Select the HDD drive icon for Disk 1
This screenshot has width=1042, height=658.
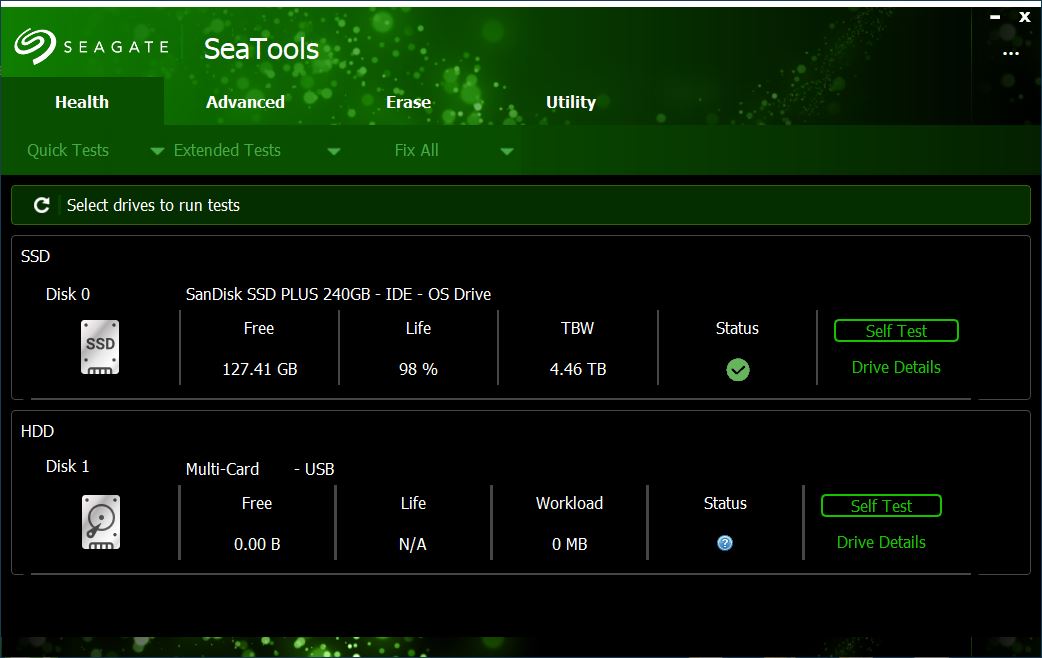tap(100, 522)
